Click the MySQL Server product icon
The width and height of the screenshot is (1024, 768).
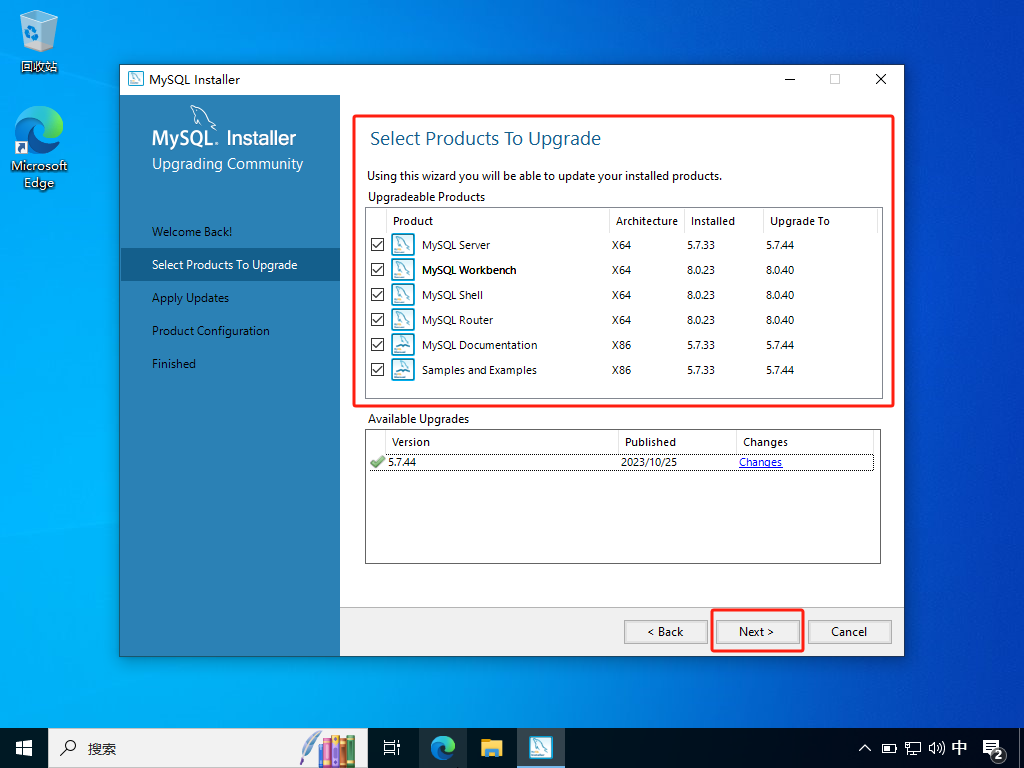pyautogui.click(x=403, y=245)
